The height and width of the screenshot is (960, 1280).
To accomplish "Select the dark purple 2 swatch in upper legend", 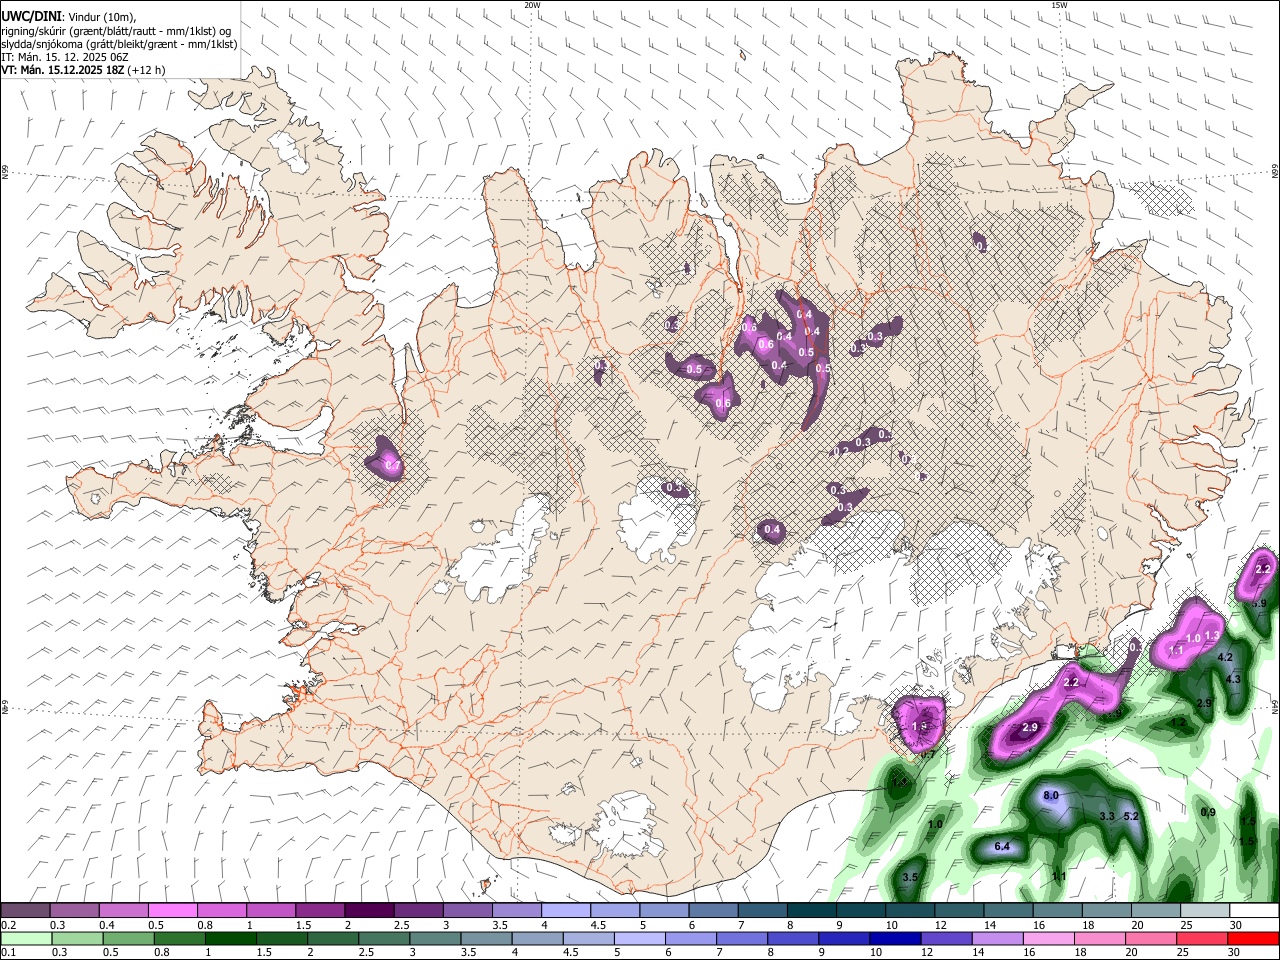I will pyautogui.click(x=368, y=911).
